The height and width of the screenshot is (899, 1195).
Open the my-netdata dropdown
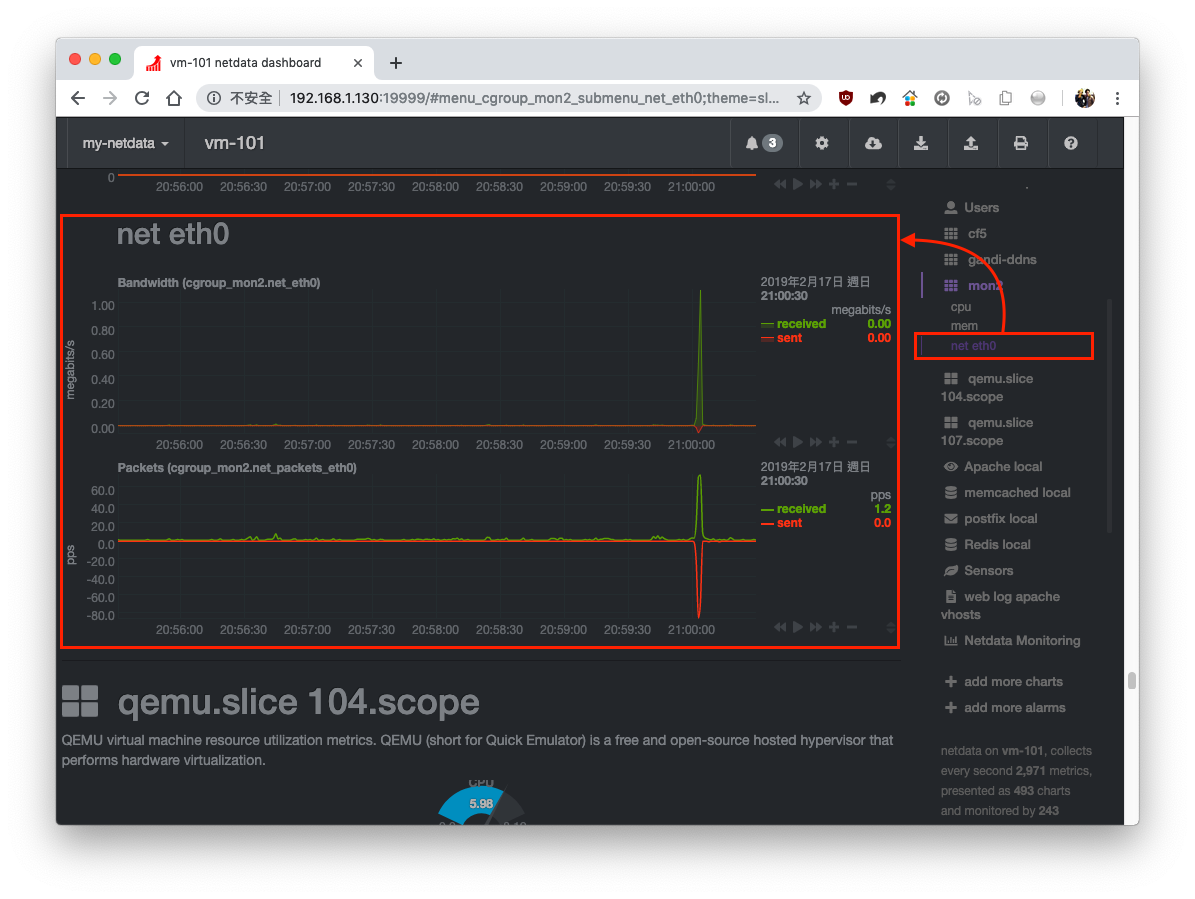point(124,142)
